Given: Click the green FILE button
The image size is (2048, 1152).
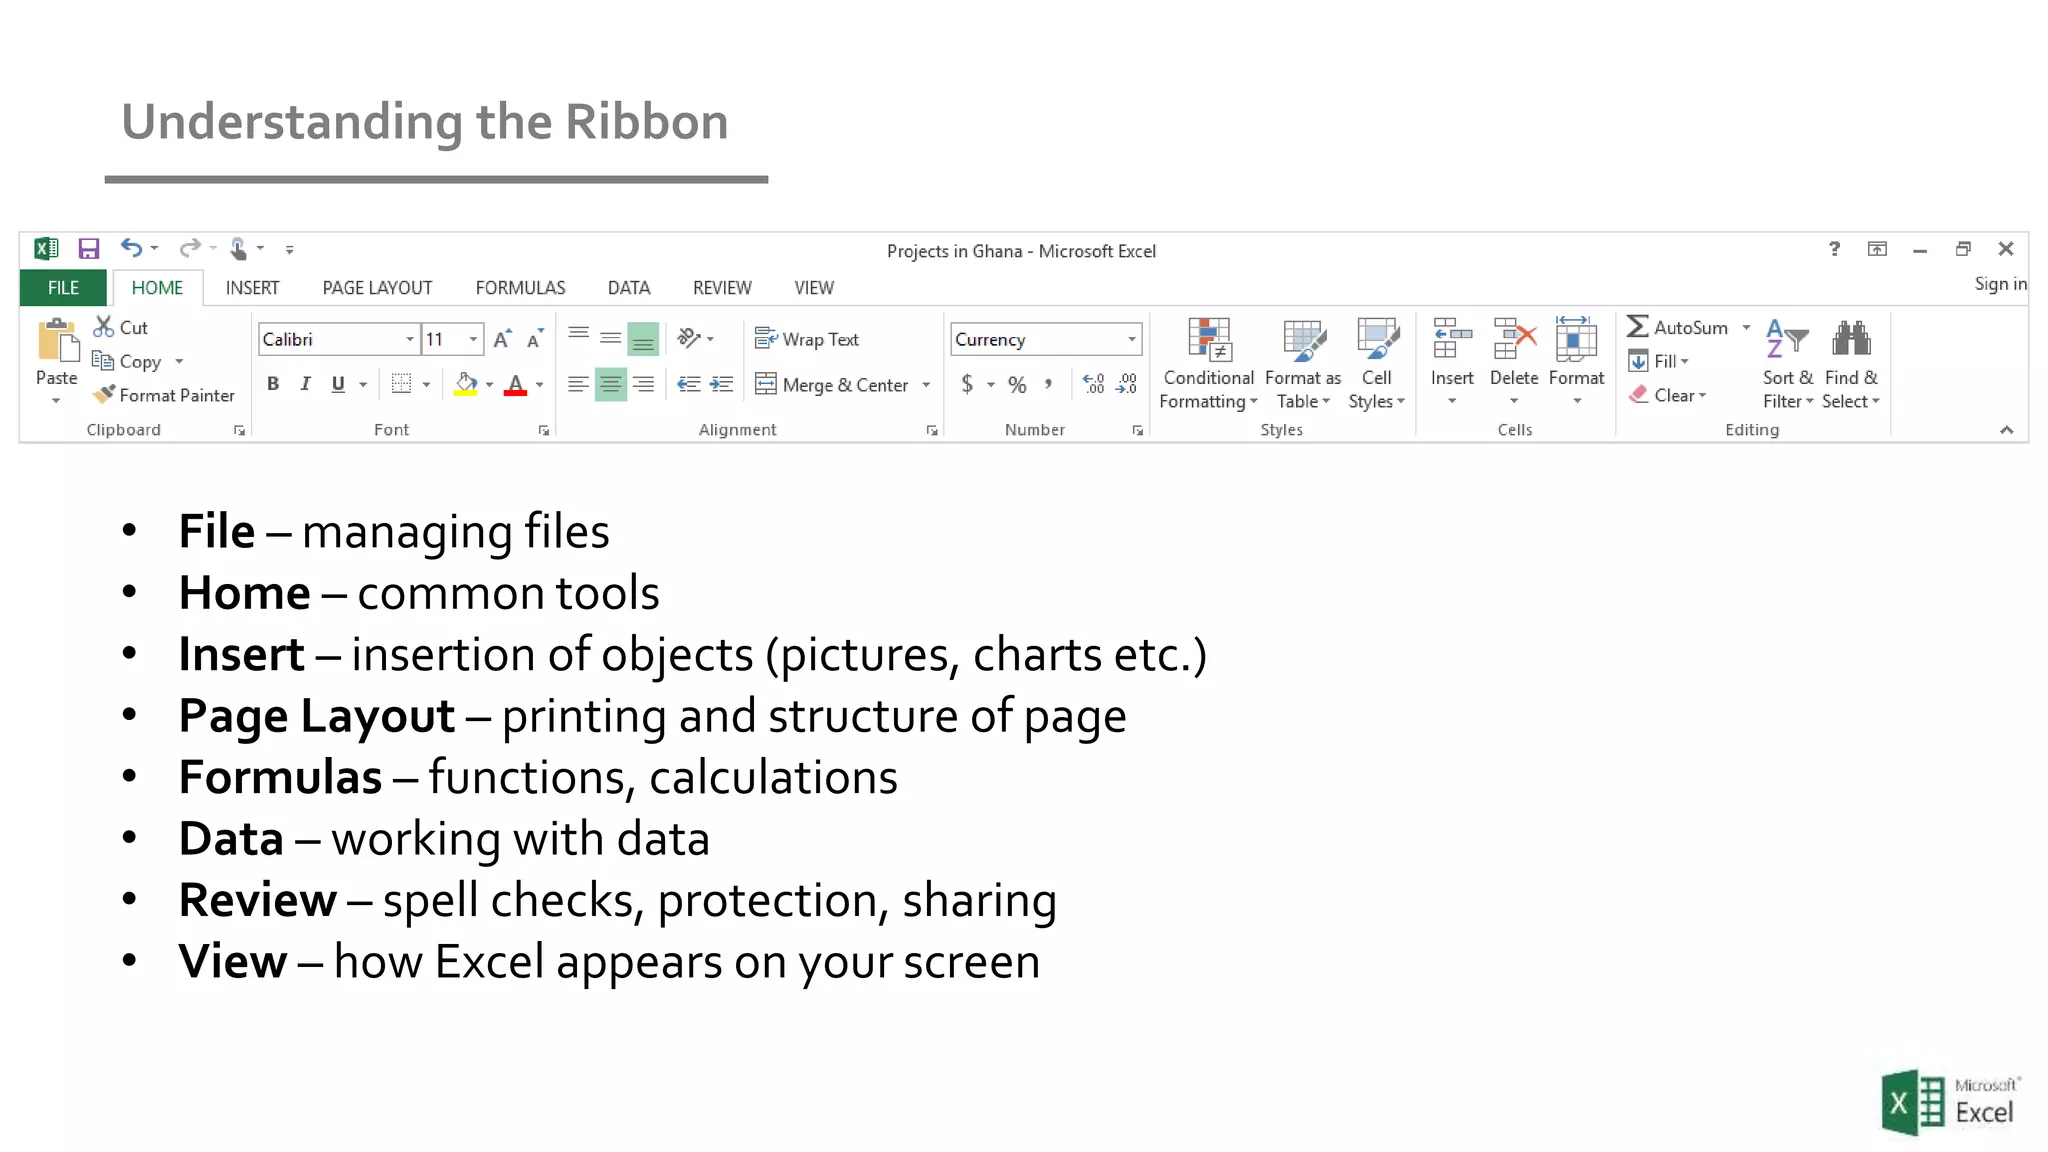Looking at the screenshot, I should (x=63, y=288).
